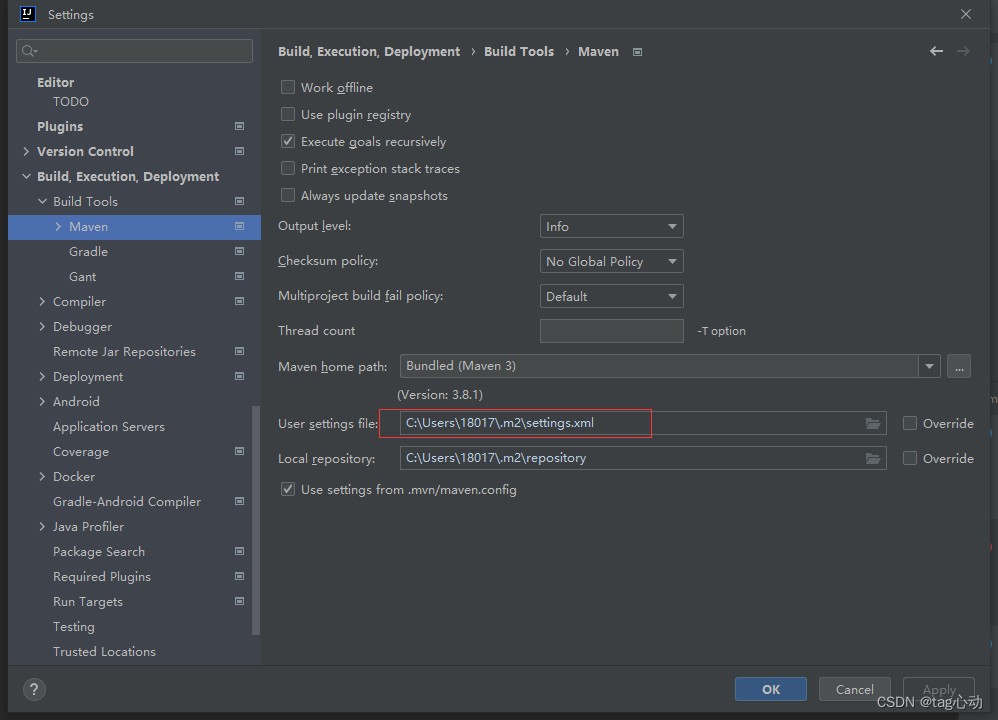Open the Multiproject build fail policy dropdown
Image resolution: width=998 pixels, height=720 pixels.
click(612, 296)
